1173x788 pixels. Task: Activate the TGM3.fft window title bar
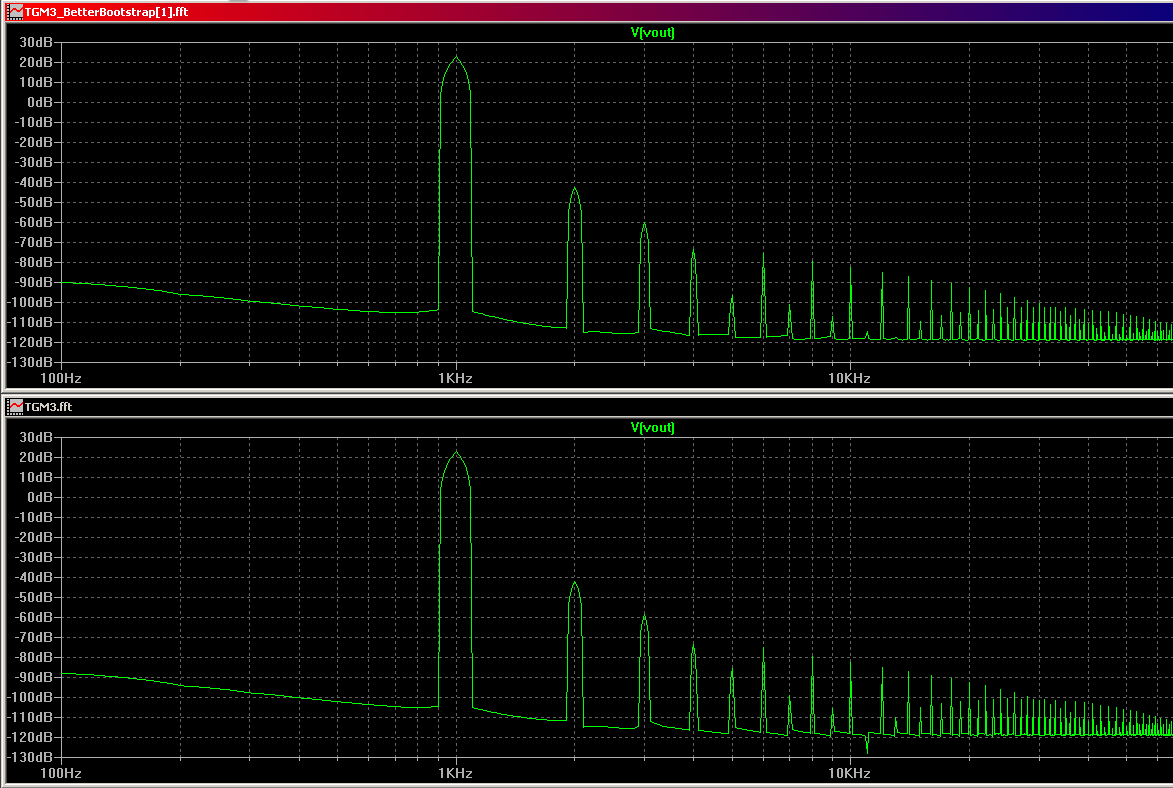click(x=589, y=406)
